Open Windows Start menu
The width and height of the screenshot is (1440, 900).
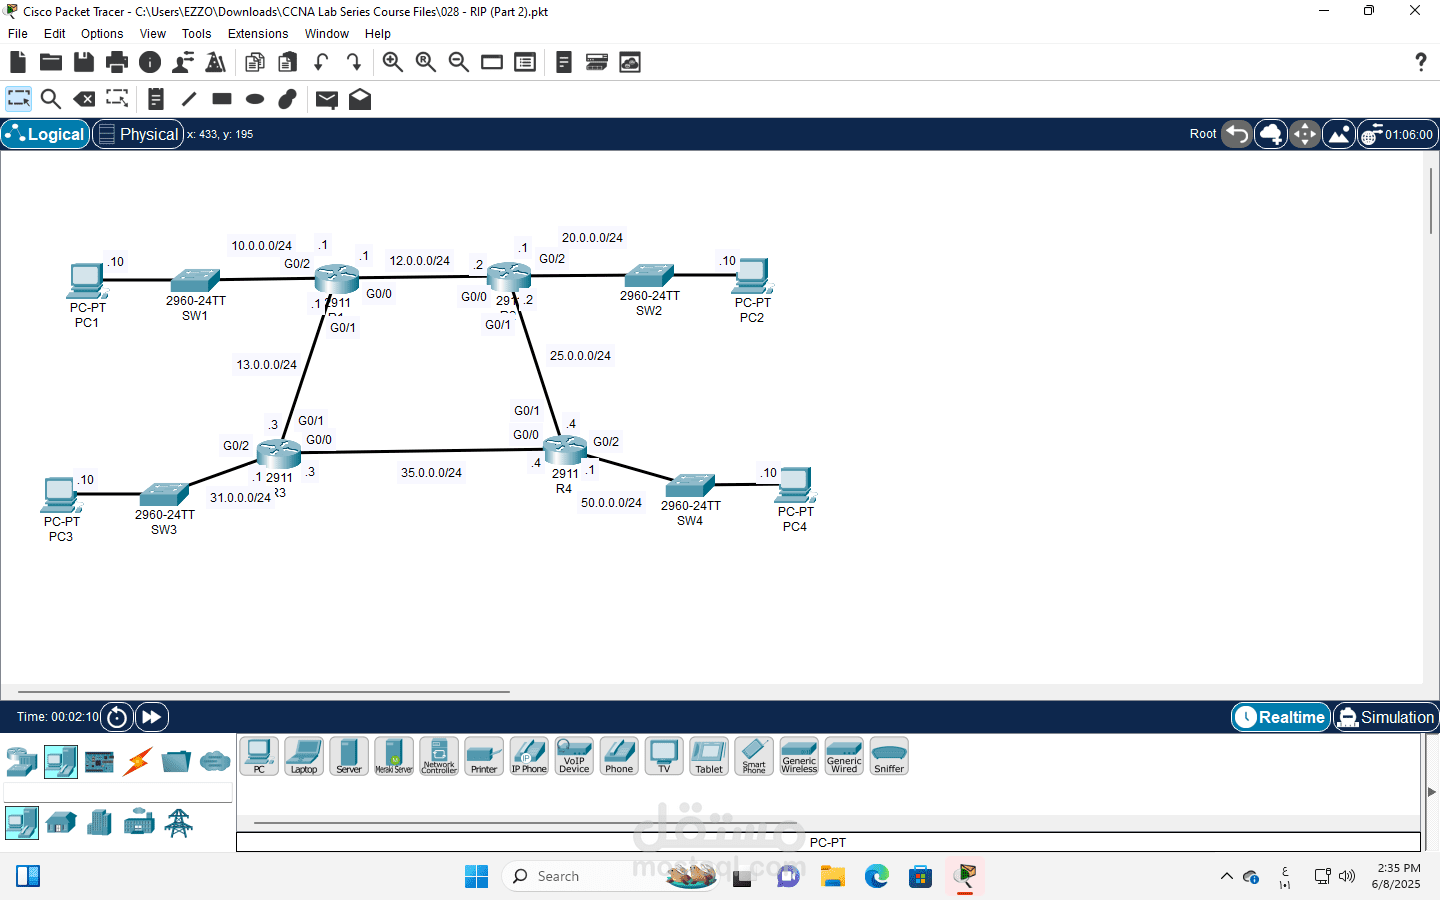pos(476,877)
